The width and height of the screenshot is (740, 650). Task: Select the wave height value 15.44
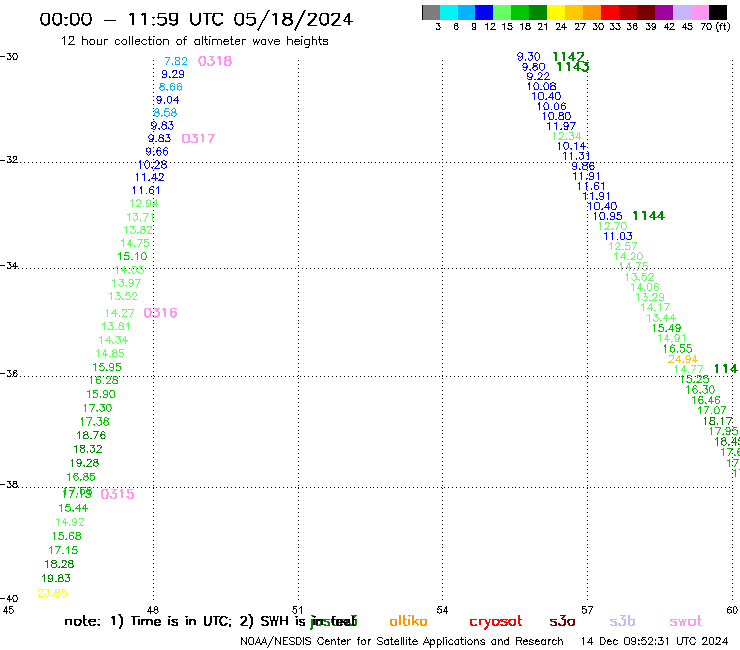tap(73, 508)
